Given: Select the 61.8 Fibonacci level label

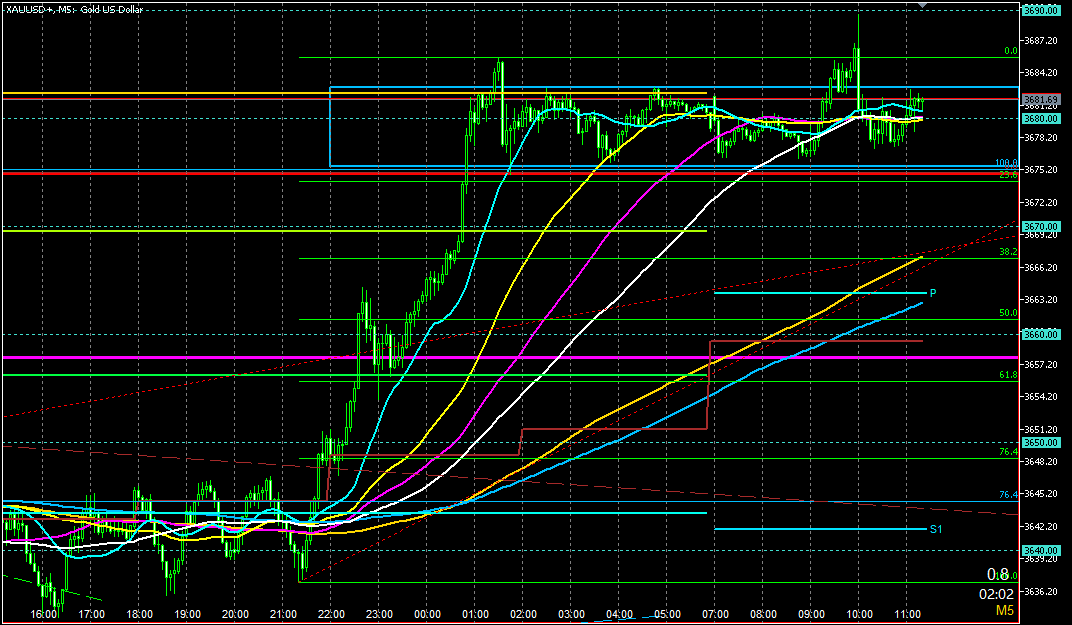Looking at the screenshot, I should (x=1009, y=375).
